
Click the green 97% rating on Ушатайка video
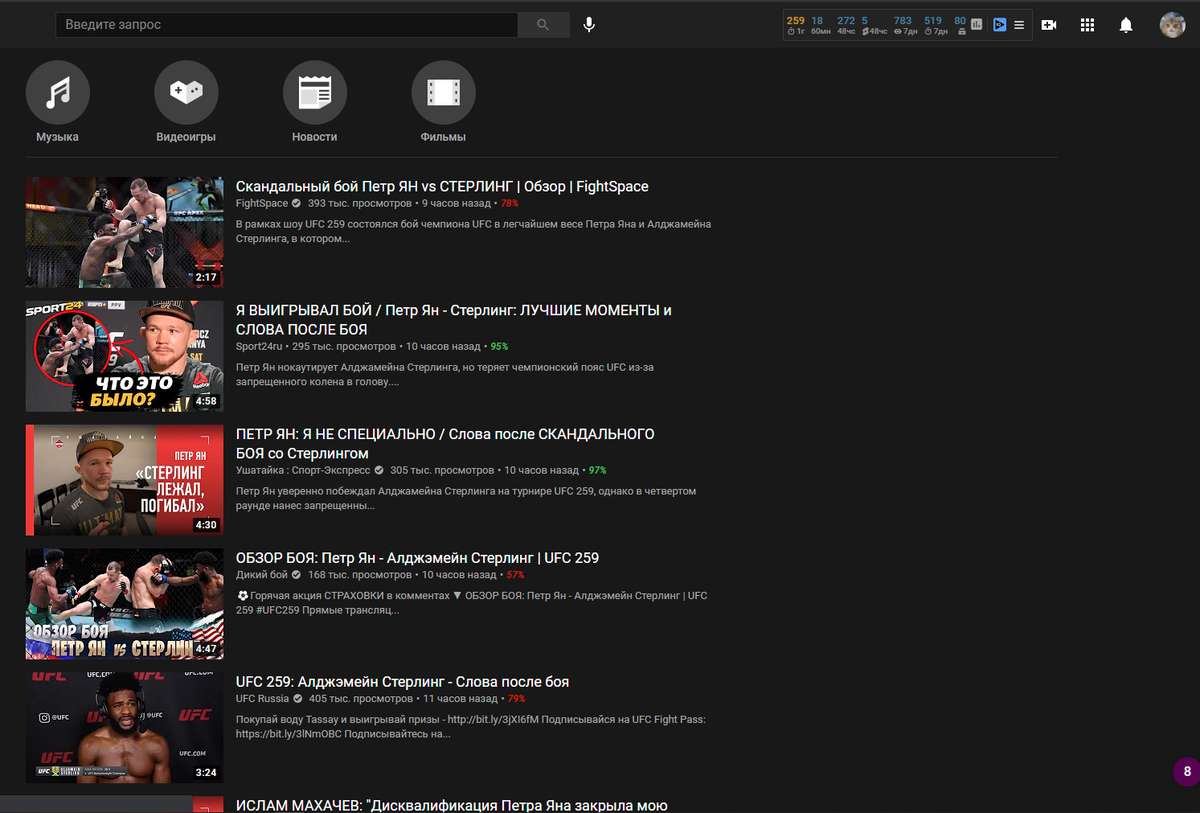597,470
